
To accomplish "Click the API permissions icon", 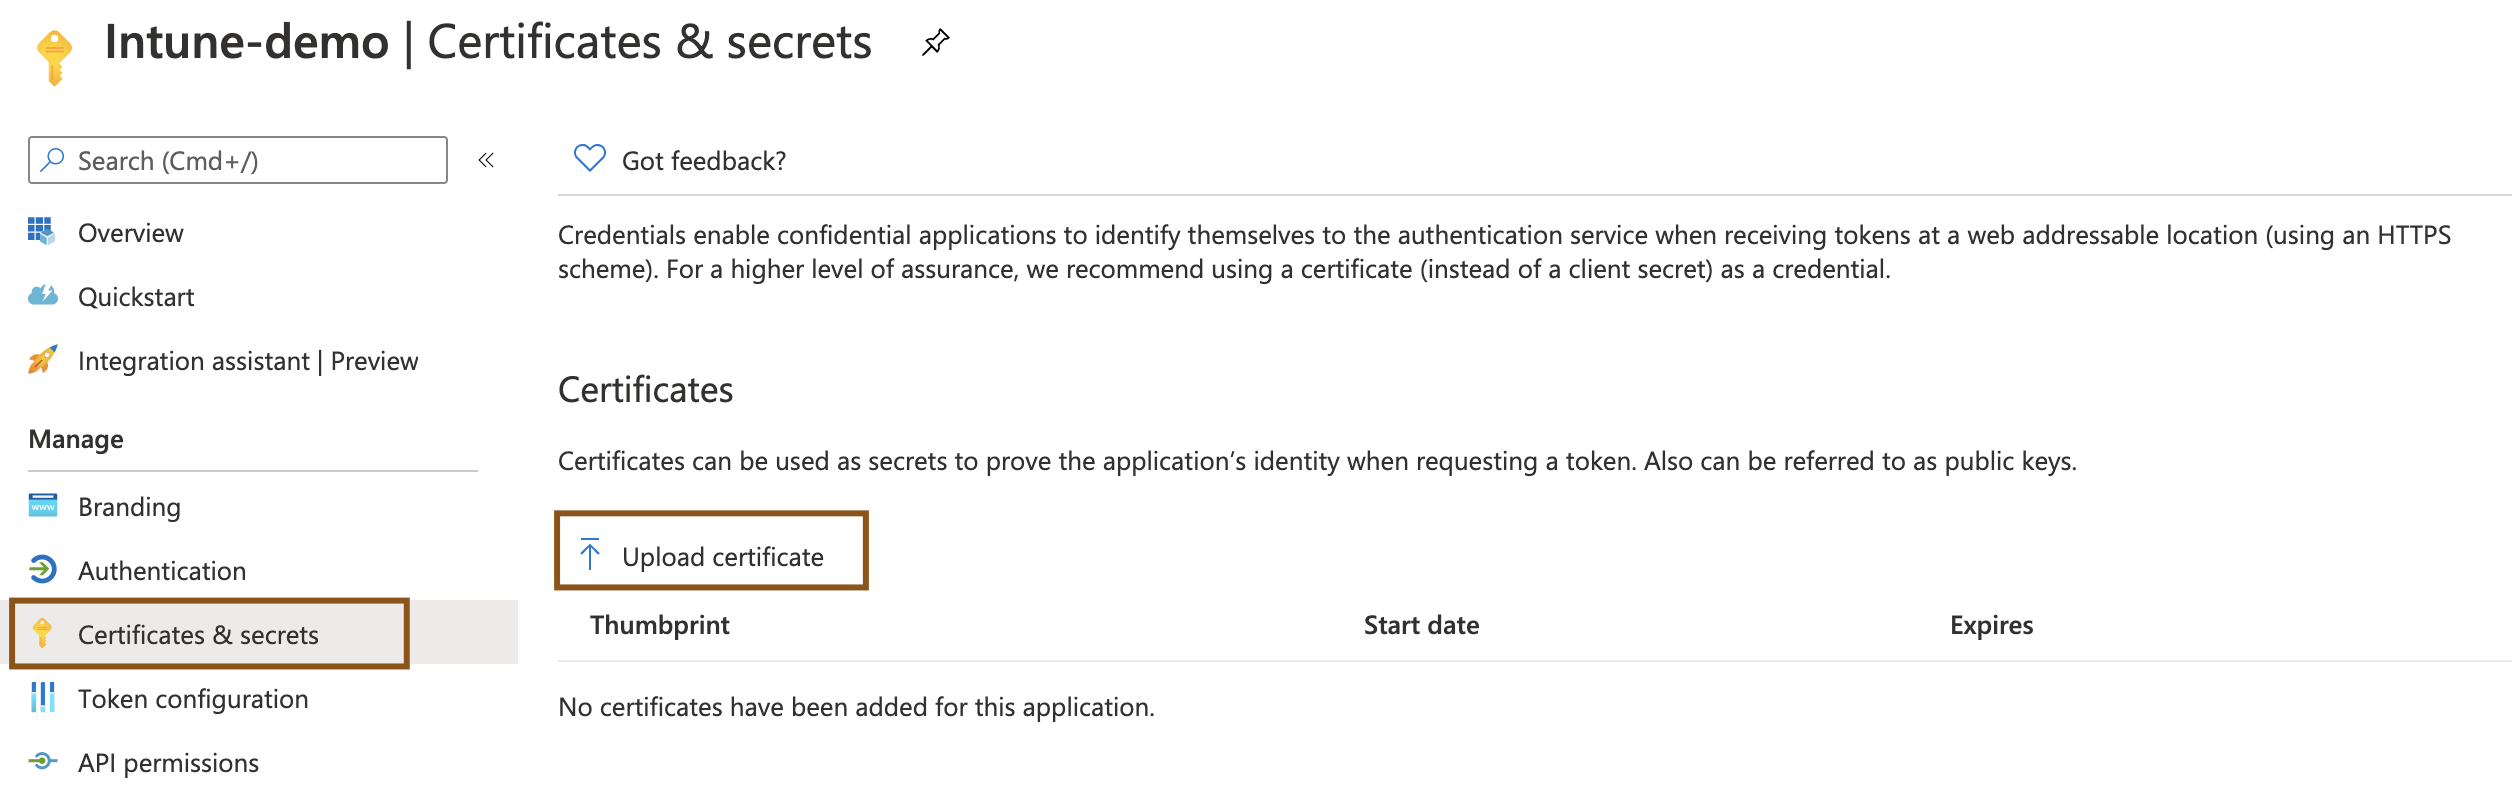I will 44,762.
